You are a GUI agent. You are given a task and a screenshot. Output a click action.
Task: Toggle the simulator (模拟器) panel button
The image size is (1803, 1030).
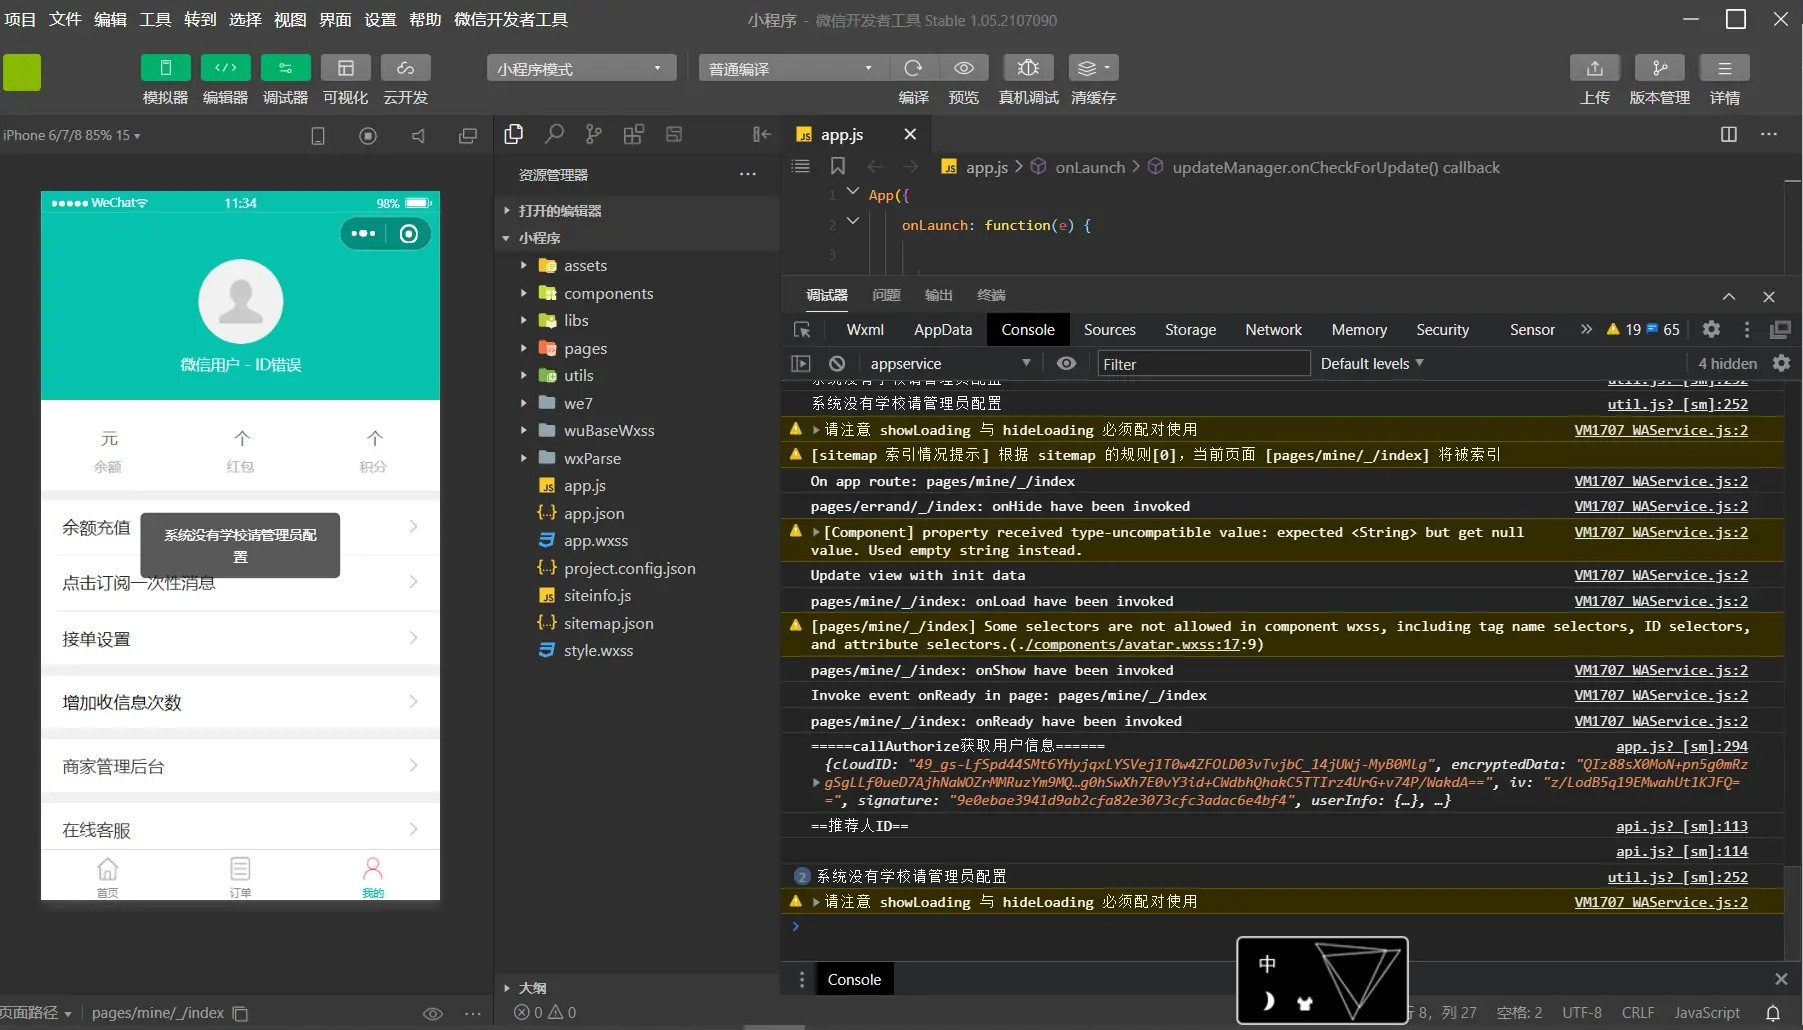pyautogui.click(x=165, y=68)
